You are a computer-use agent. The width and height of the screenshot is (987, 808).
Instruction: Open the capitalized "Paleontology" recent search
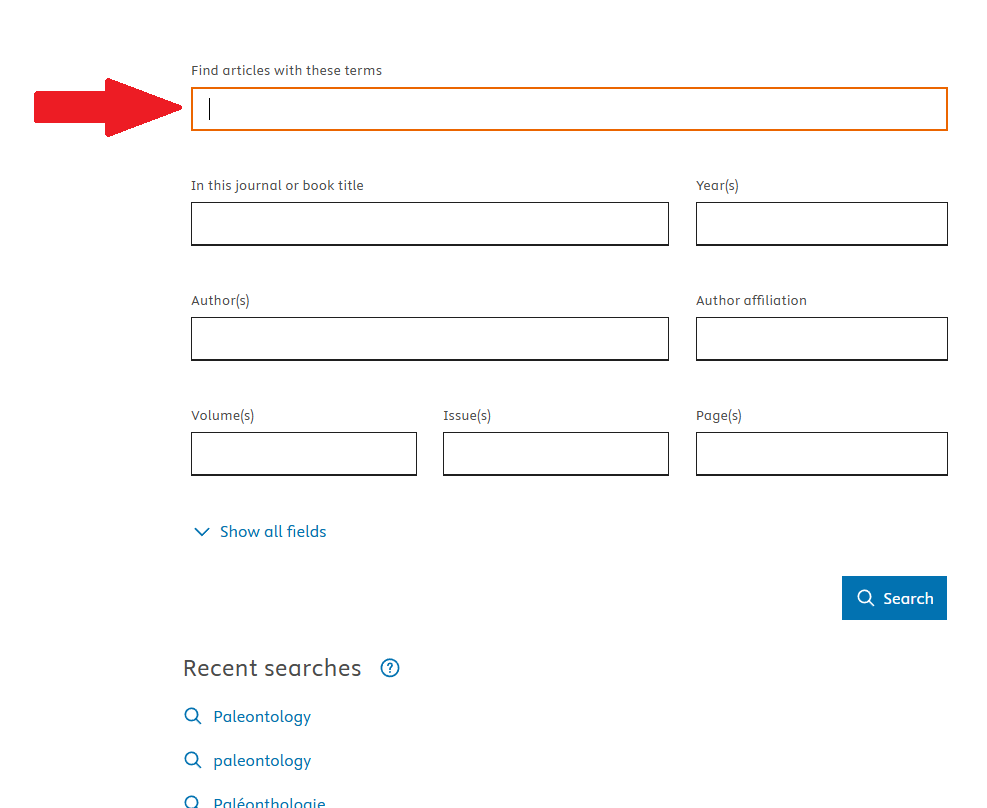(x=262, y=716)
